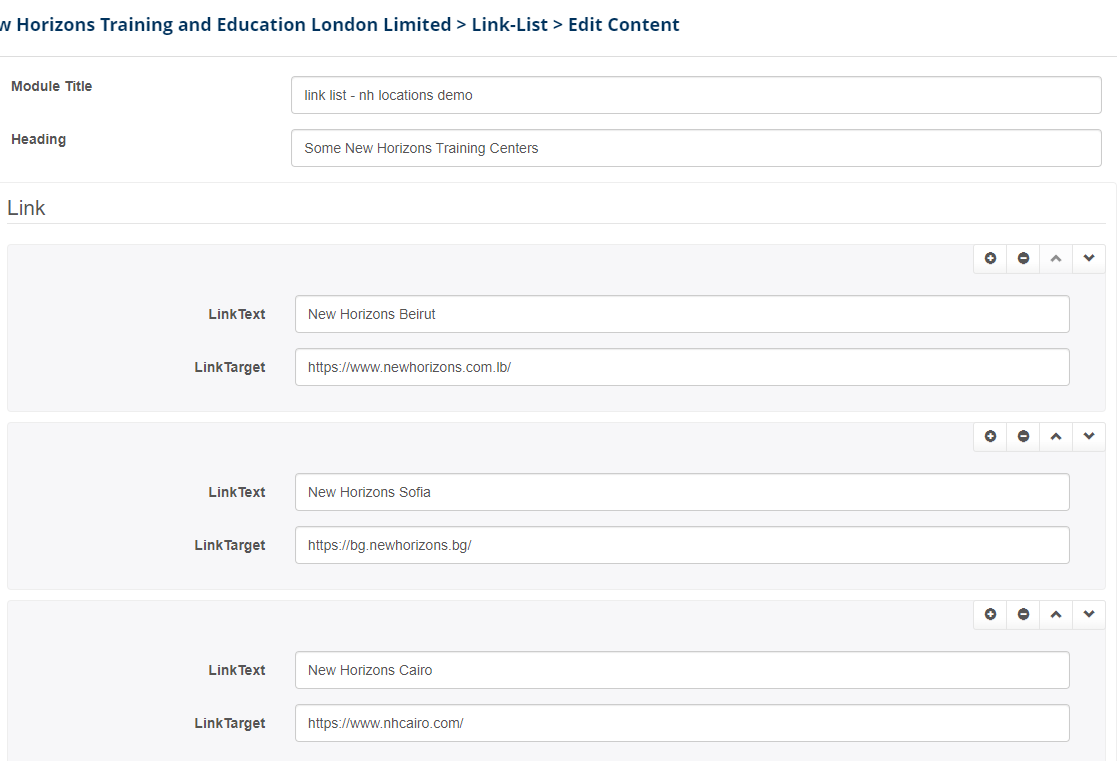1117x761 pixels.
Task: Move the Beirut link entry down
Action: (1089, 258)
